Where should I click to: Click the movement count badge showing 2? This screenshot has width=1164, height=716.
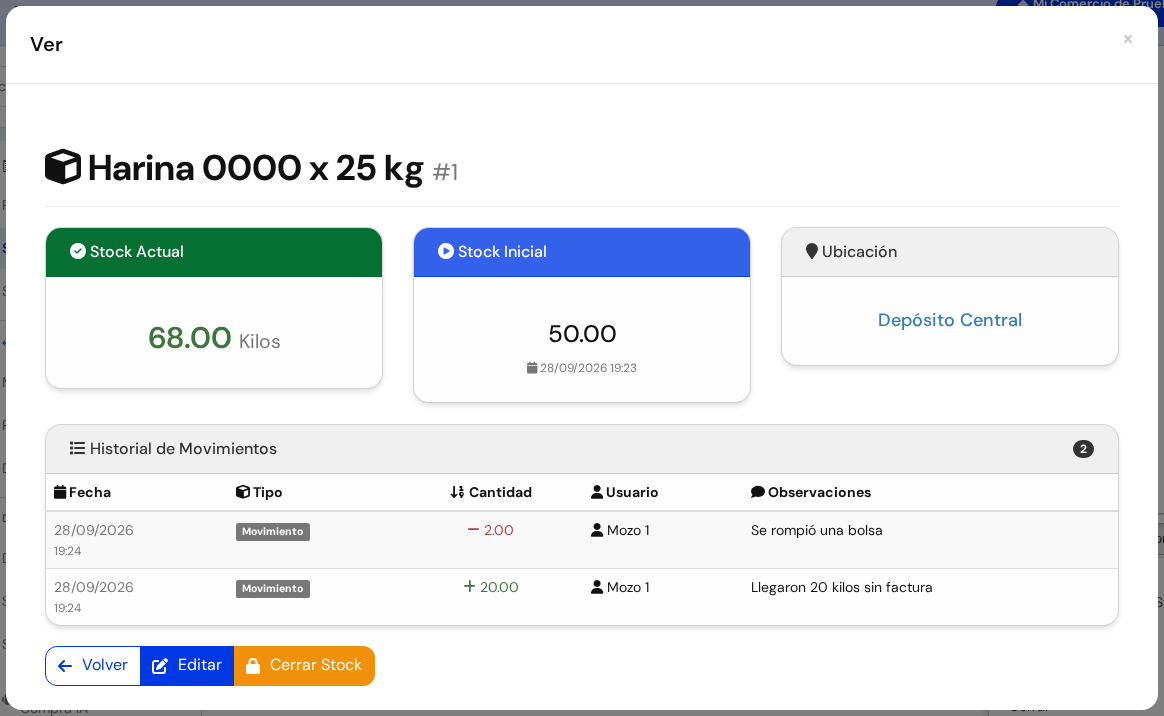click(x=1083, y=449)
